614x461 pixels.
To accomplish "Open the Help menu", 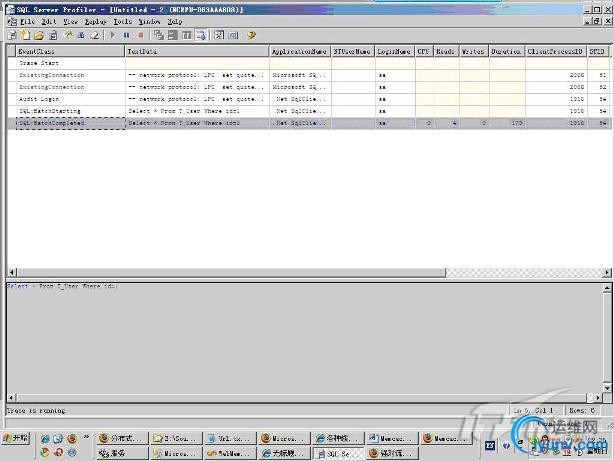I will tap(175, 22).
